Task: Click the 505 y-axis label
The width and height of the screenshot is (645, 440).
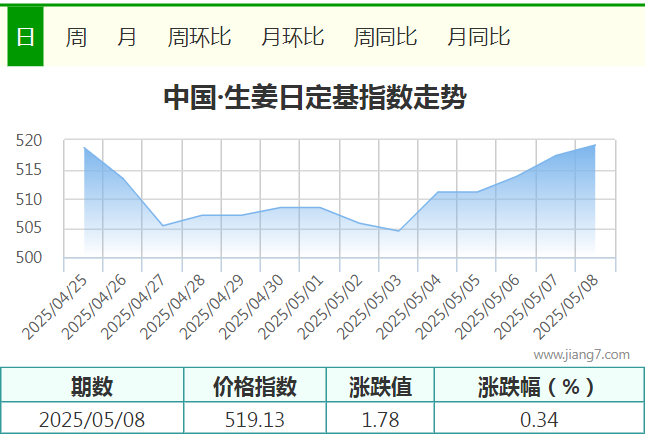Action: (29, 227)
